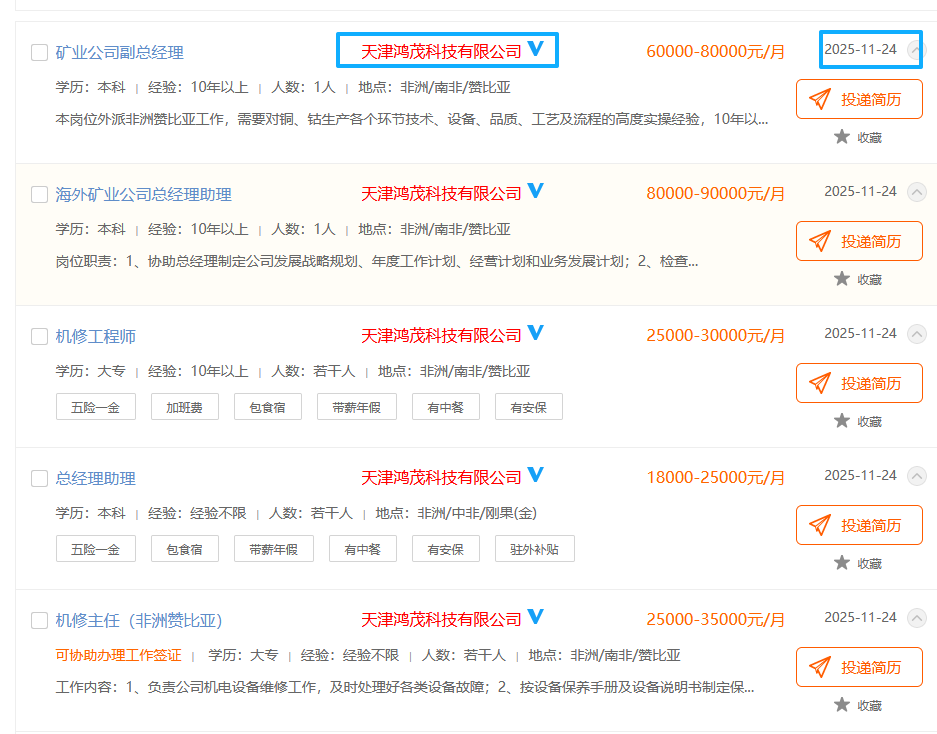Favorite 机修主任 with the 收藏 star

click(858, 705)
